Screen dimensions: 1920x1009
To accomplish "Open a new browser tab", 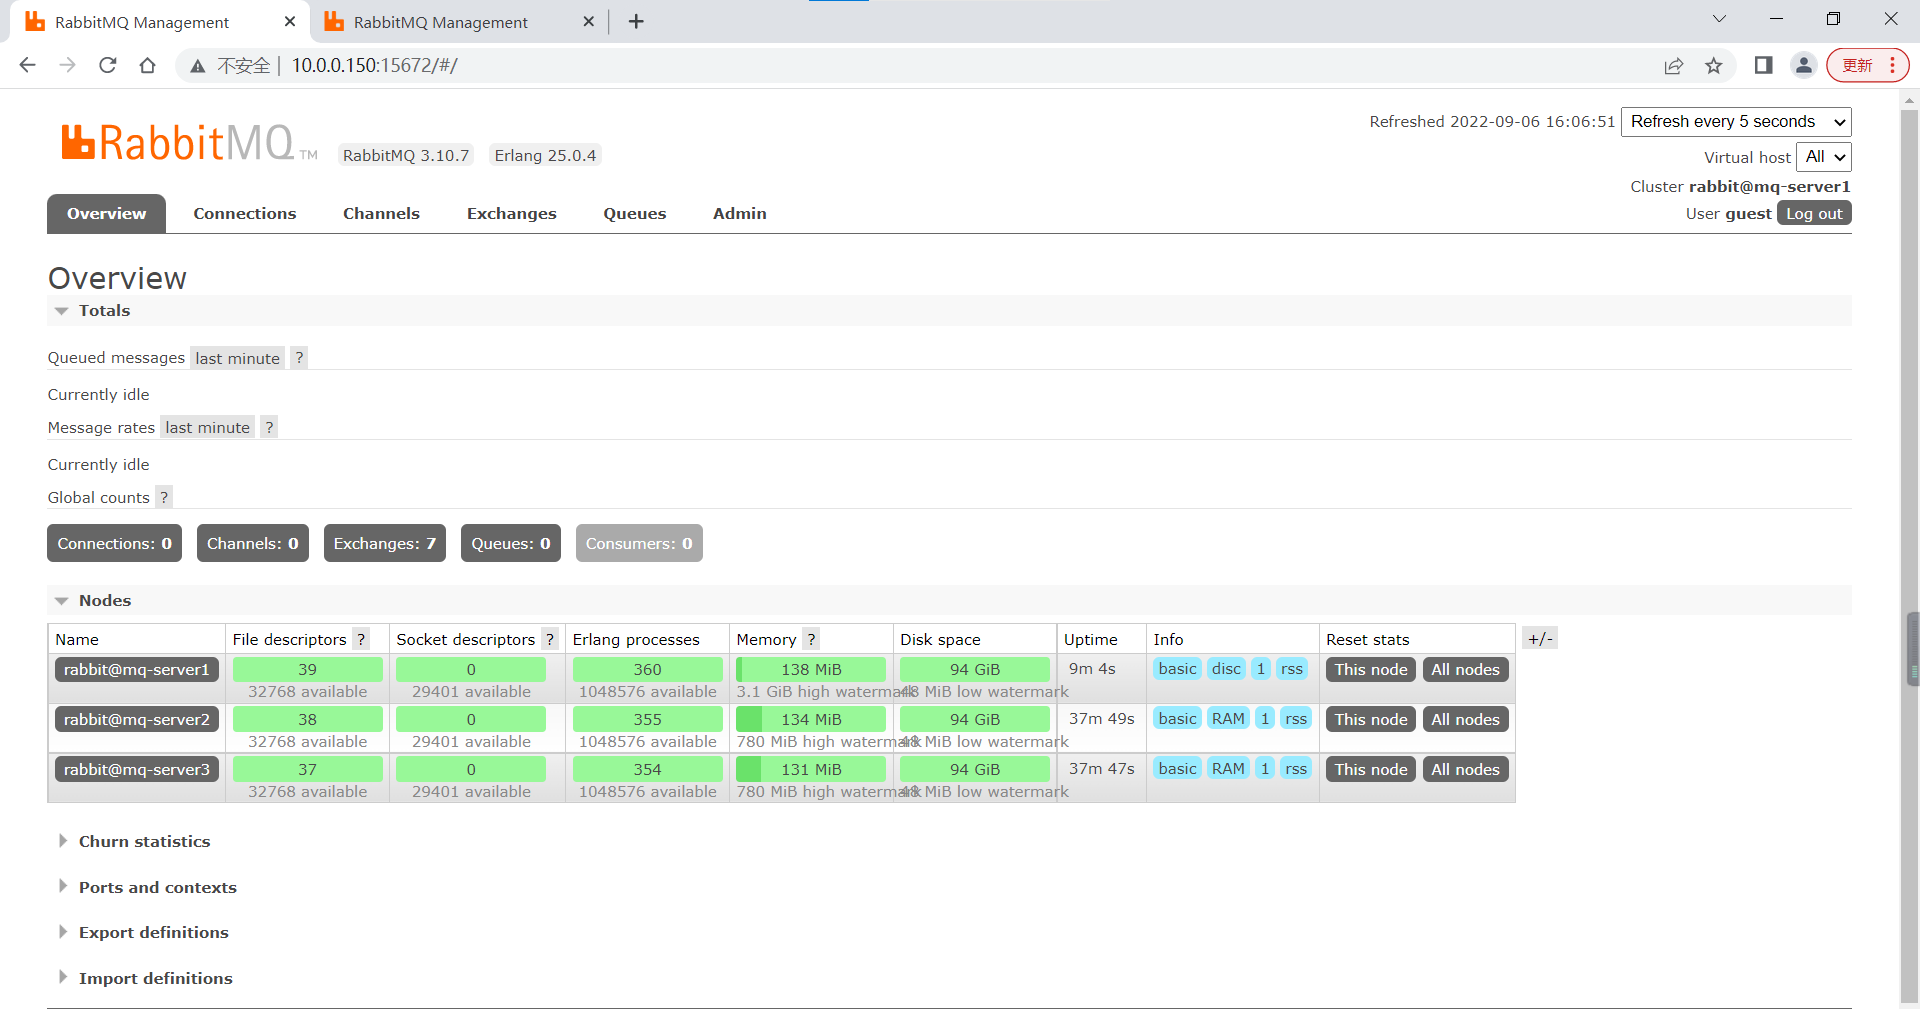I will pyautogui.click(x=636, y=21).
